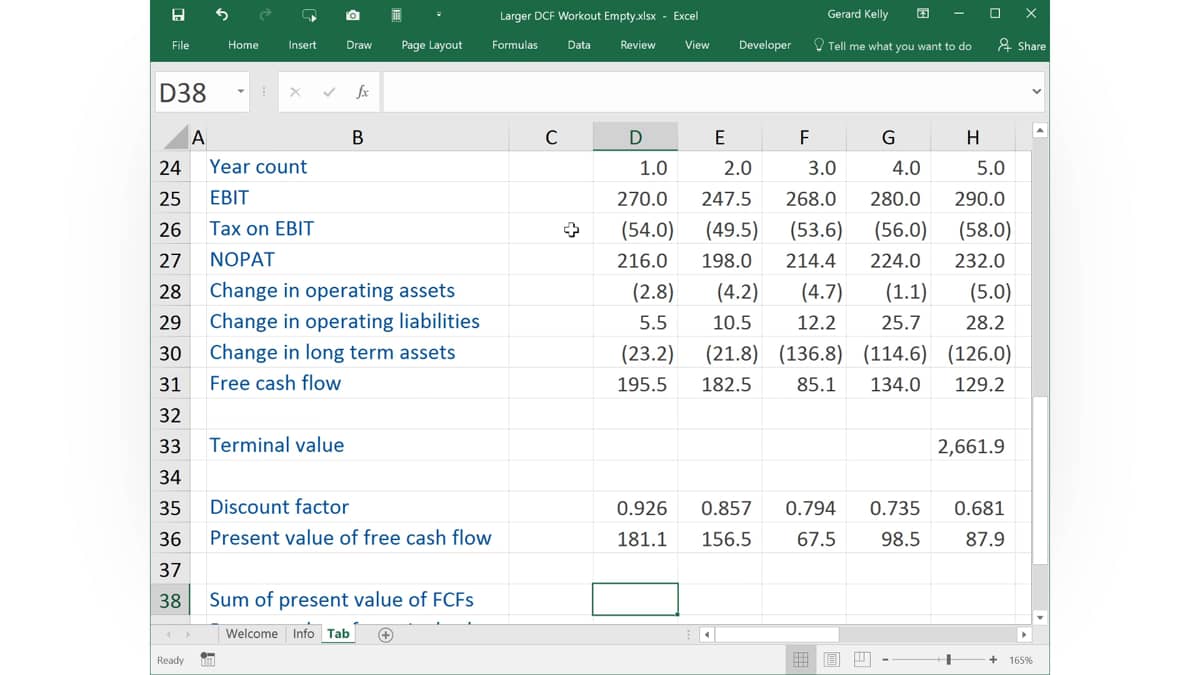
Task: Click the zoom out minus button
Action: [886, 660]
